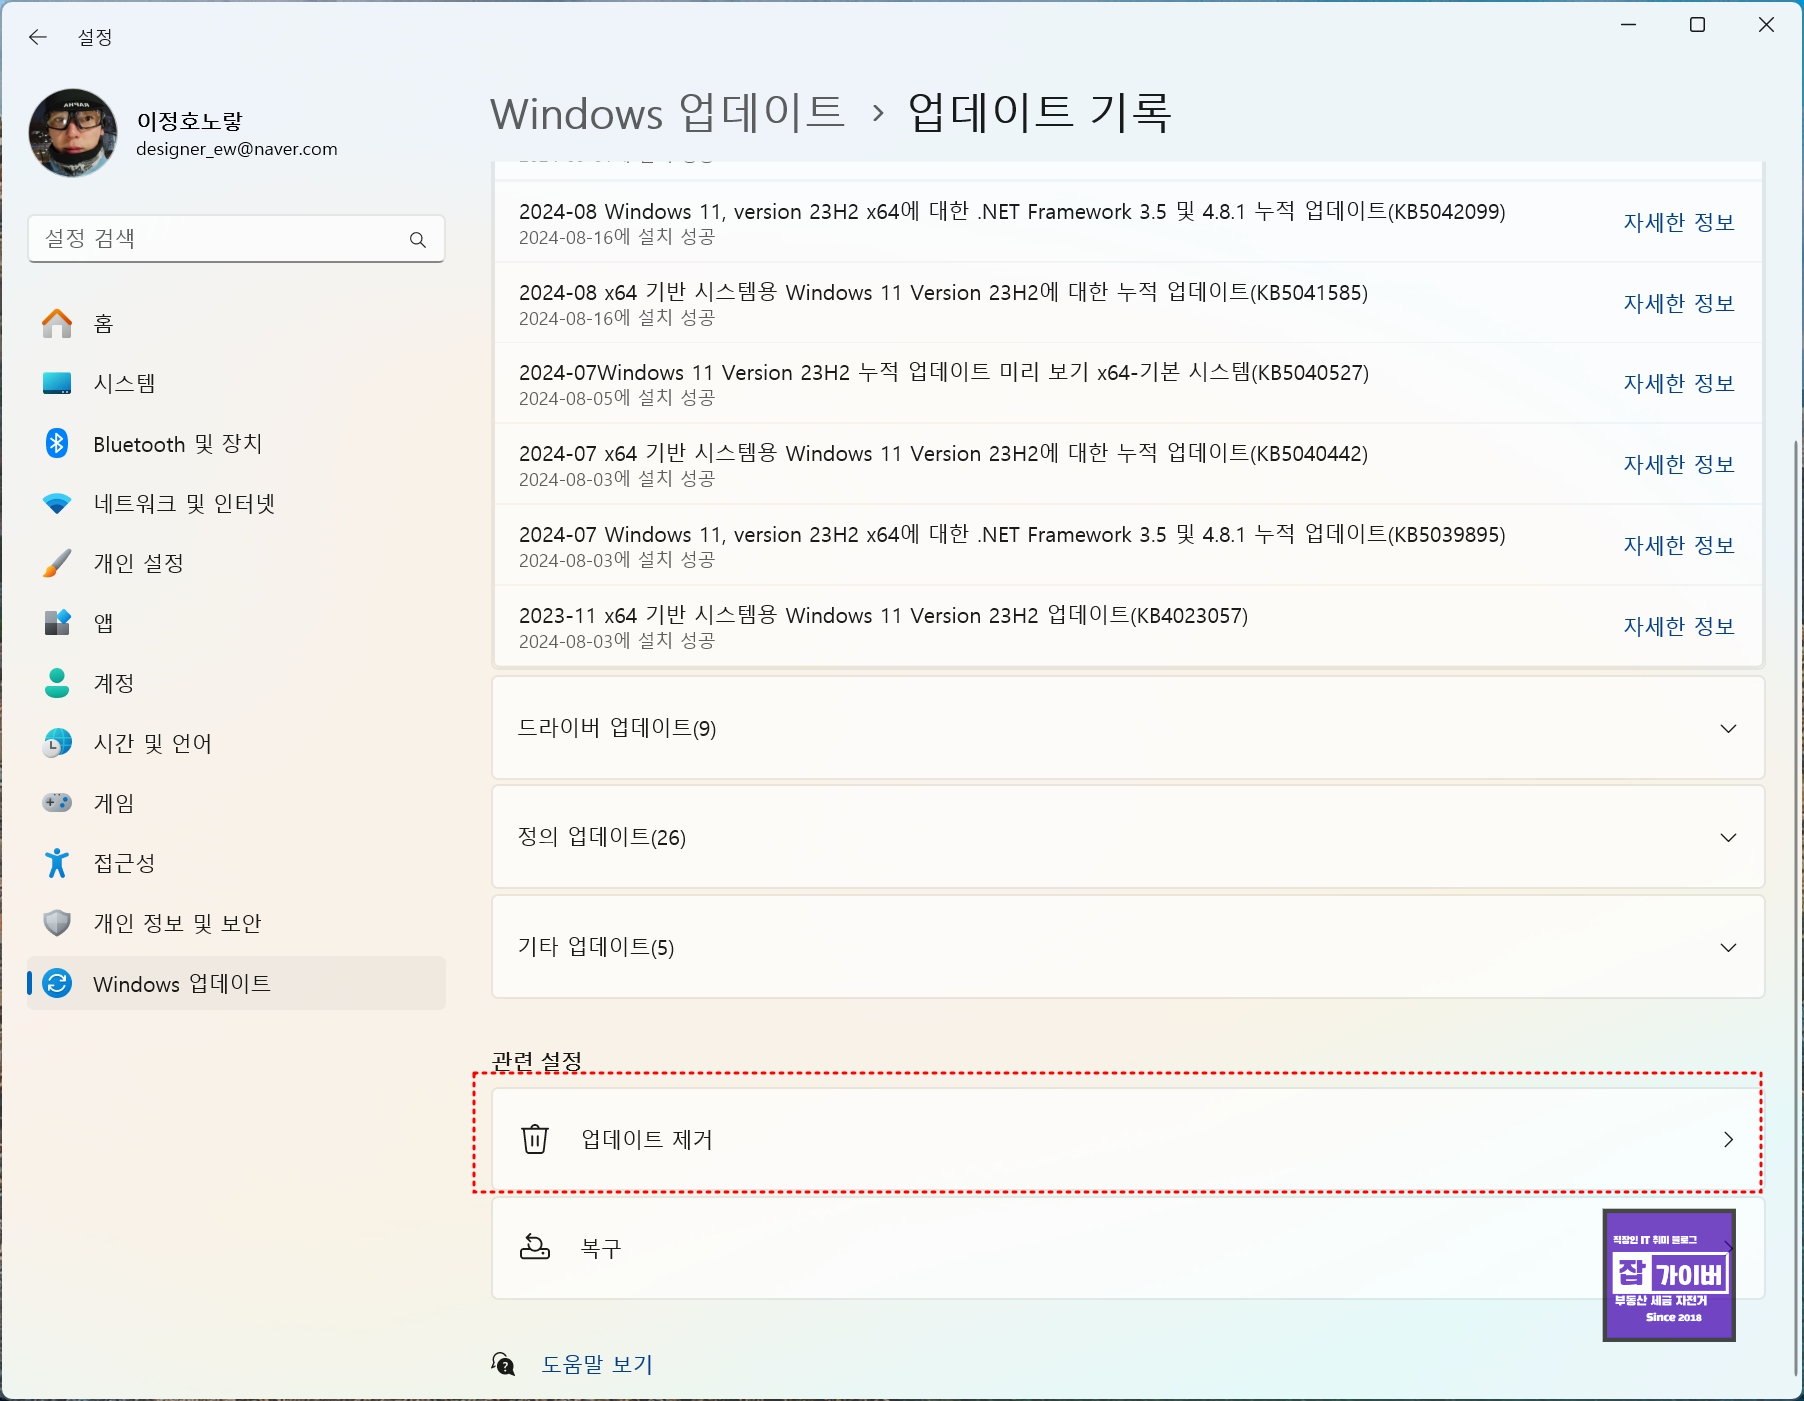Open 자세한 정보 for KB5040442
Viewport: 1804px width, 1401px height.
point(1678,464)
